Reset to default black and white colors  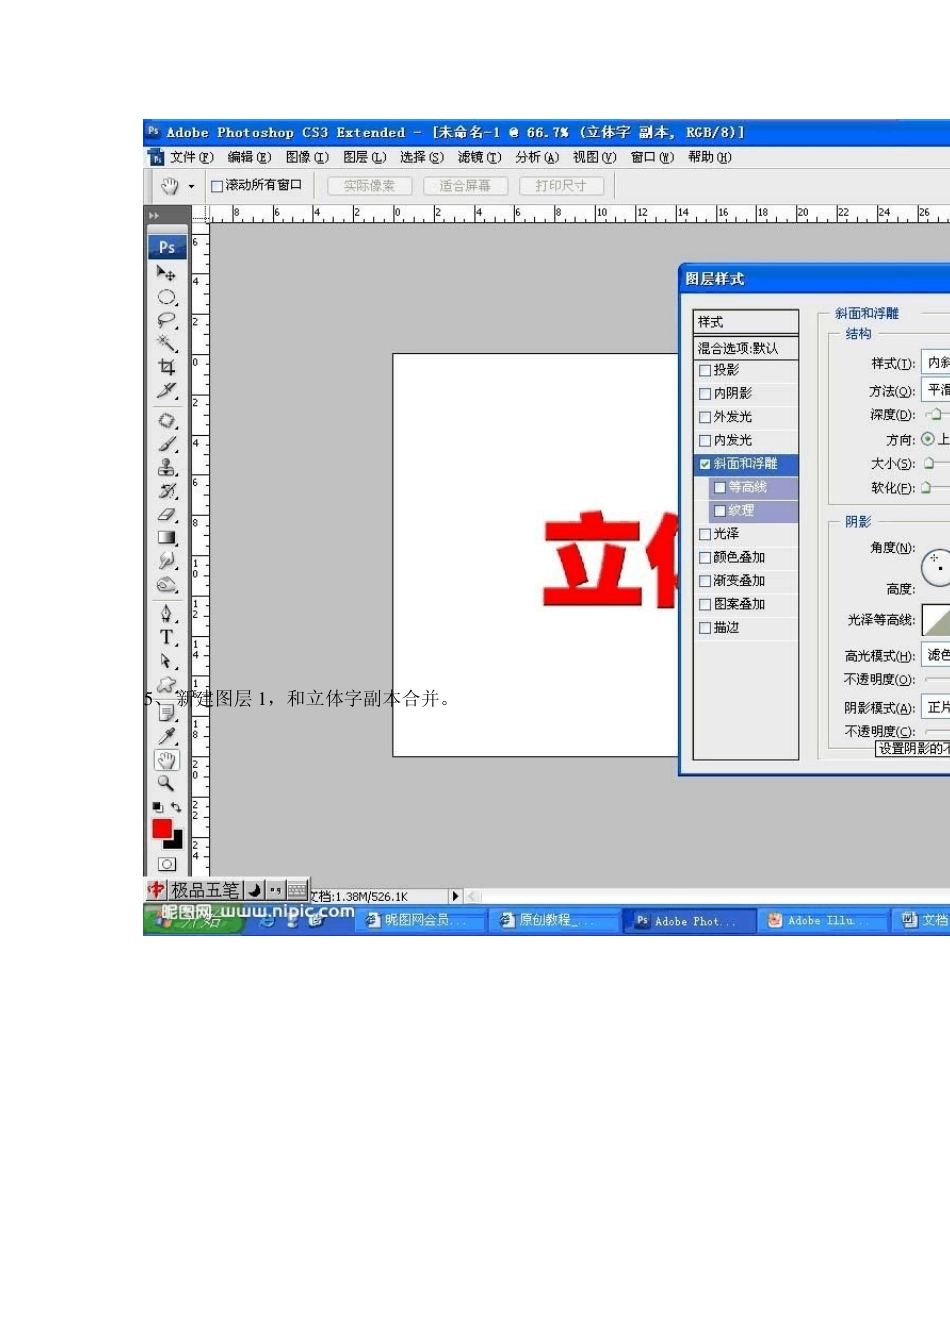click(157, 807)
